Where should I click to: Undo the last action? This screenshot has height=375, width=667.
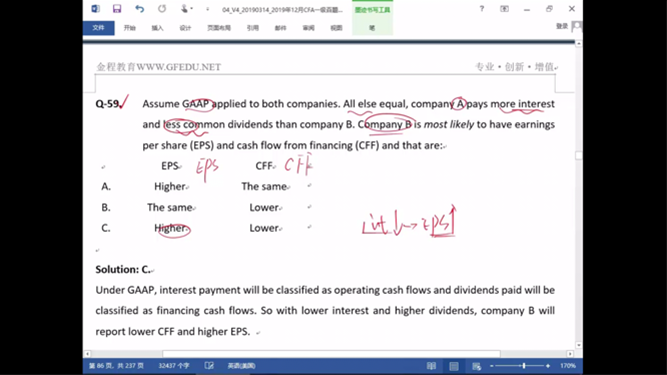coord(140,9)
